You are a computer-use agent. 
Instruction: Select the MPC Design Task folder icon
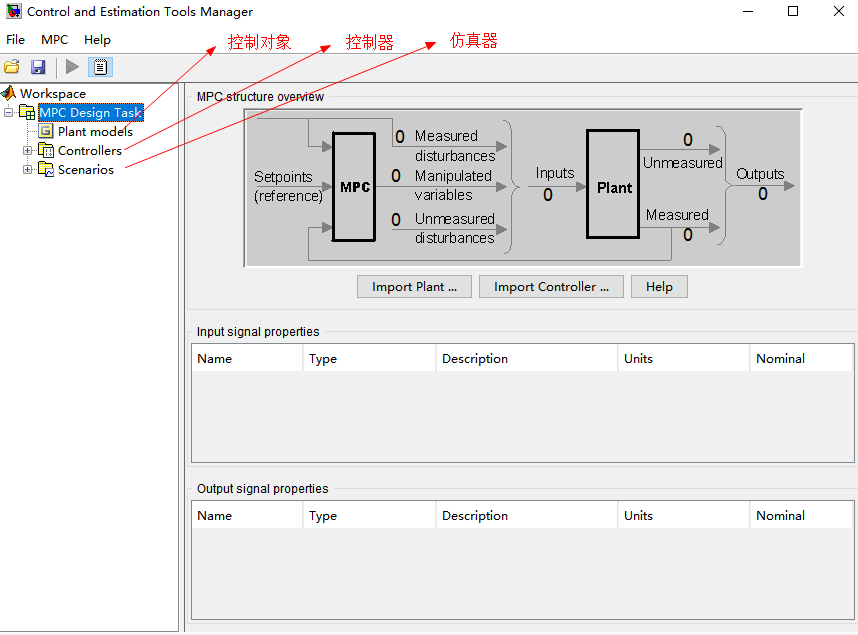[x=27, y=112]
